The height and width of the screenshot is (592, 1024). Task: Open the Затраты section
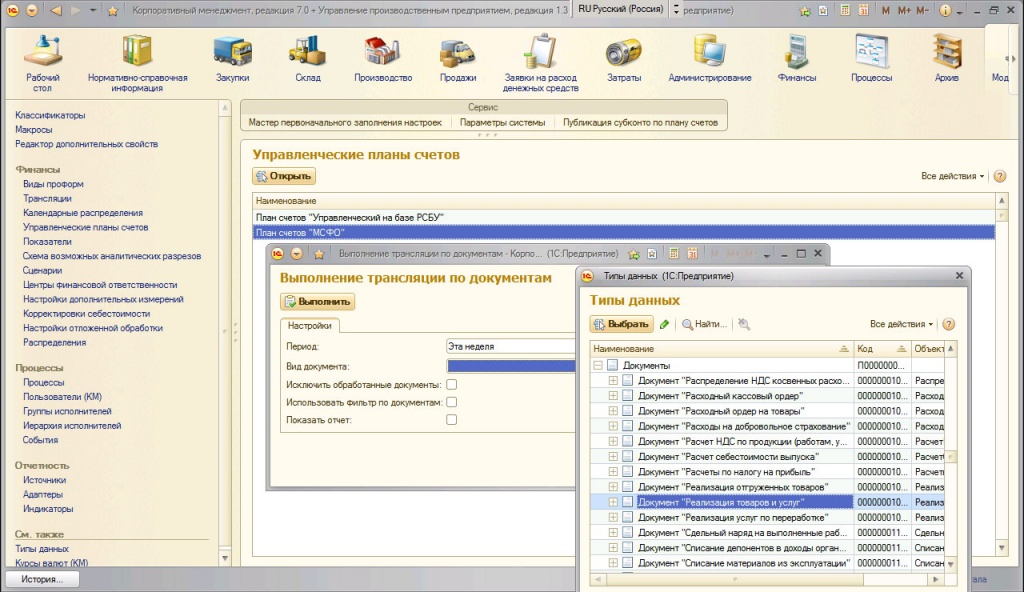pos(624,59)
